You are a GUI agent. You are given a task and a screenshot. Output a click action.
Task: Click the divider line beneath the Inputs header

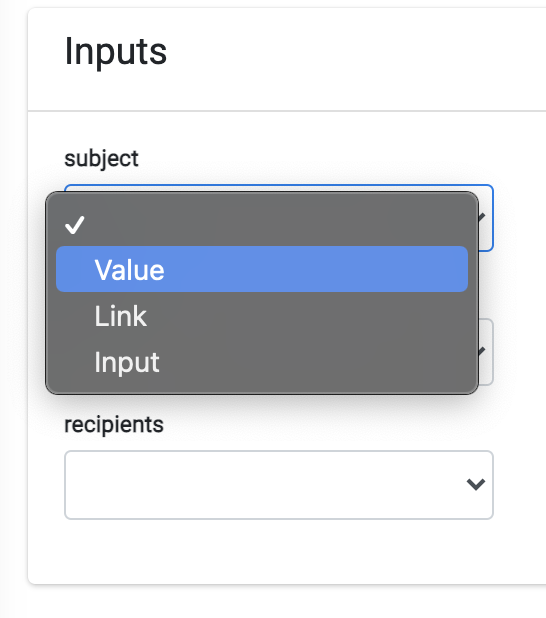point(287,111)
